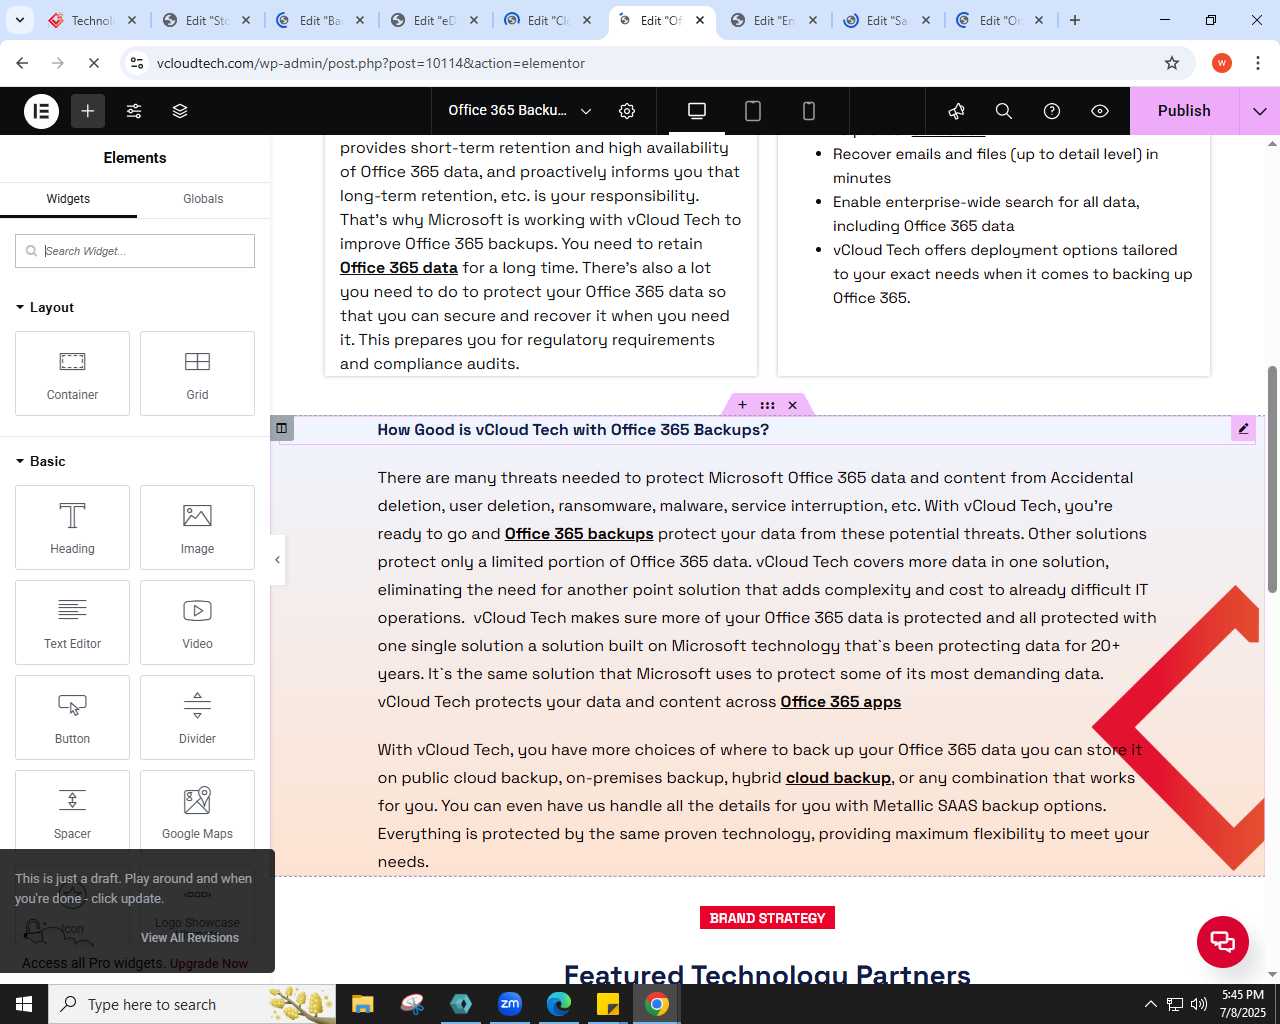Open the Structure layers icon
Screen dimensions: 1280x1024
[x=180, y=111]
